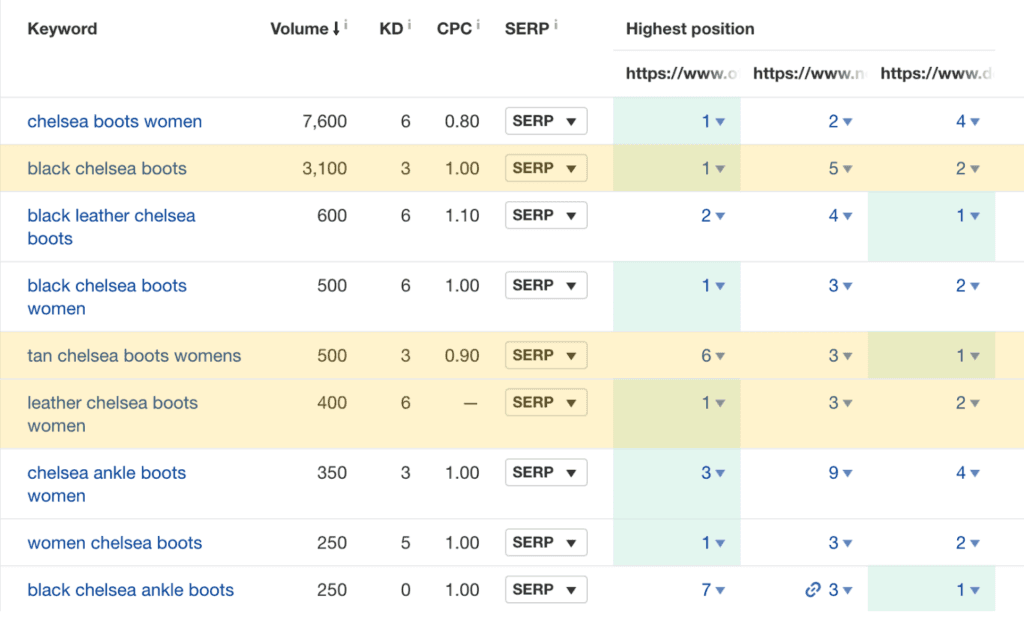Sort by the Keyword column header
The height and width of the screenshot is (629, 1024).
62,29
